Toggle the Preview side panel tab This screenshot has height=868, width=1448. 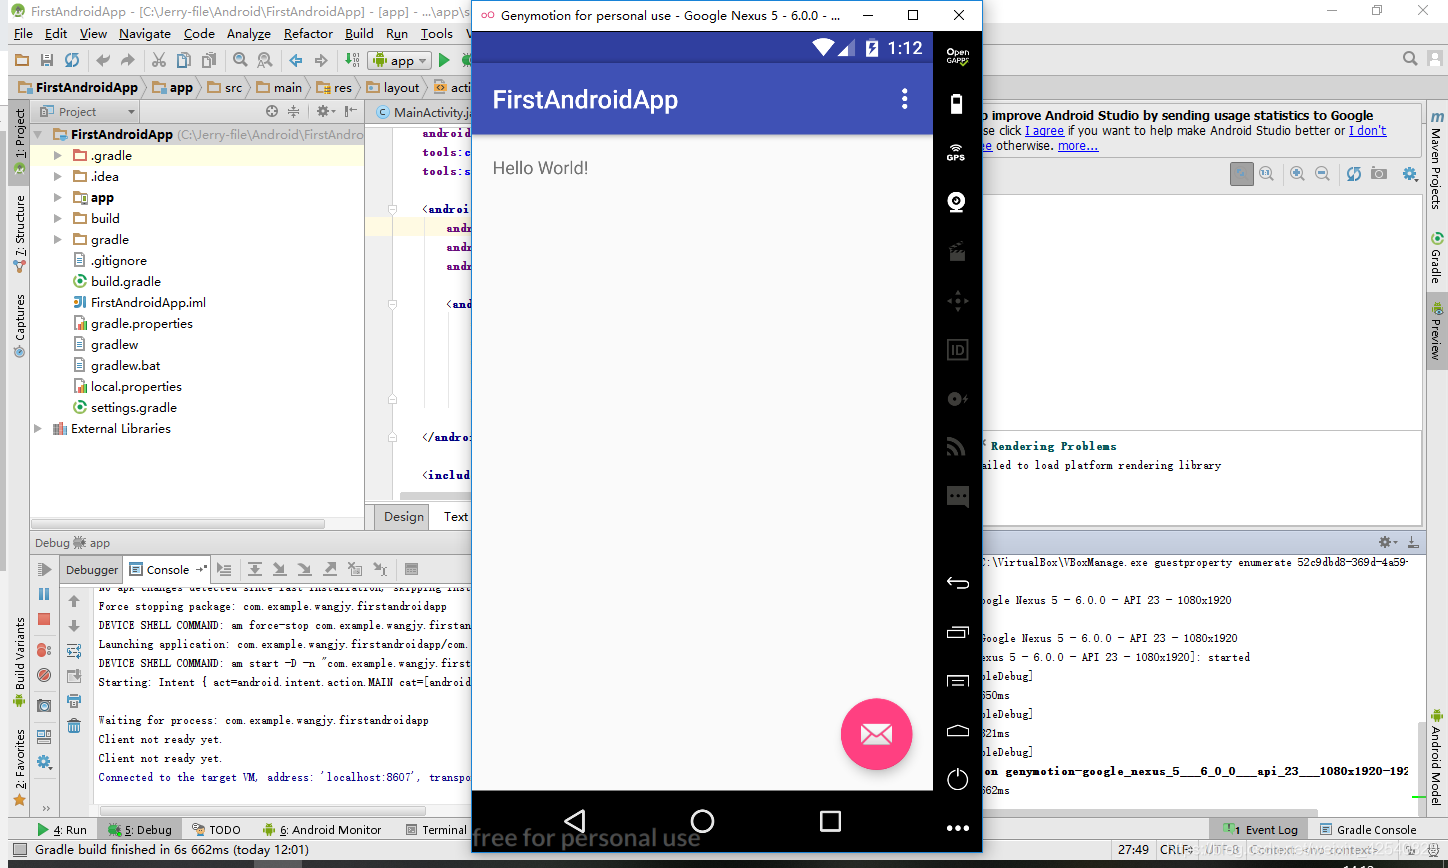pos(1435,333)
